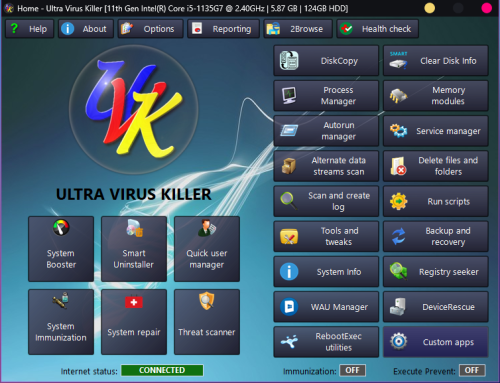Launch the Quick user manager module
The image size is (500, 383).
click(207, 249)
